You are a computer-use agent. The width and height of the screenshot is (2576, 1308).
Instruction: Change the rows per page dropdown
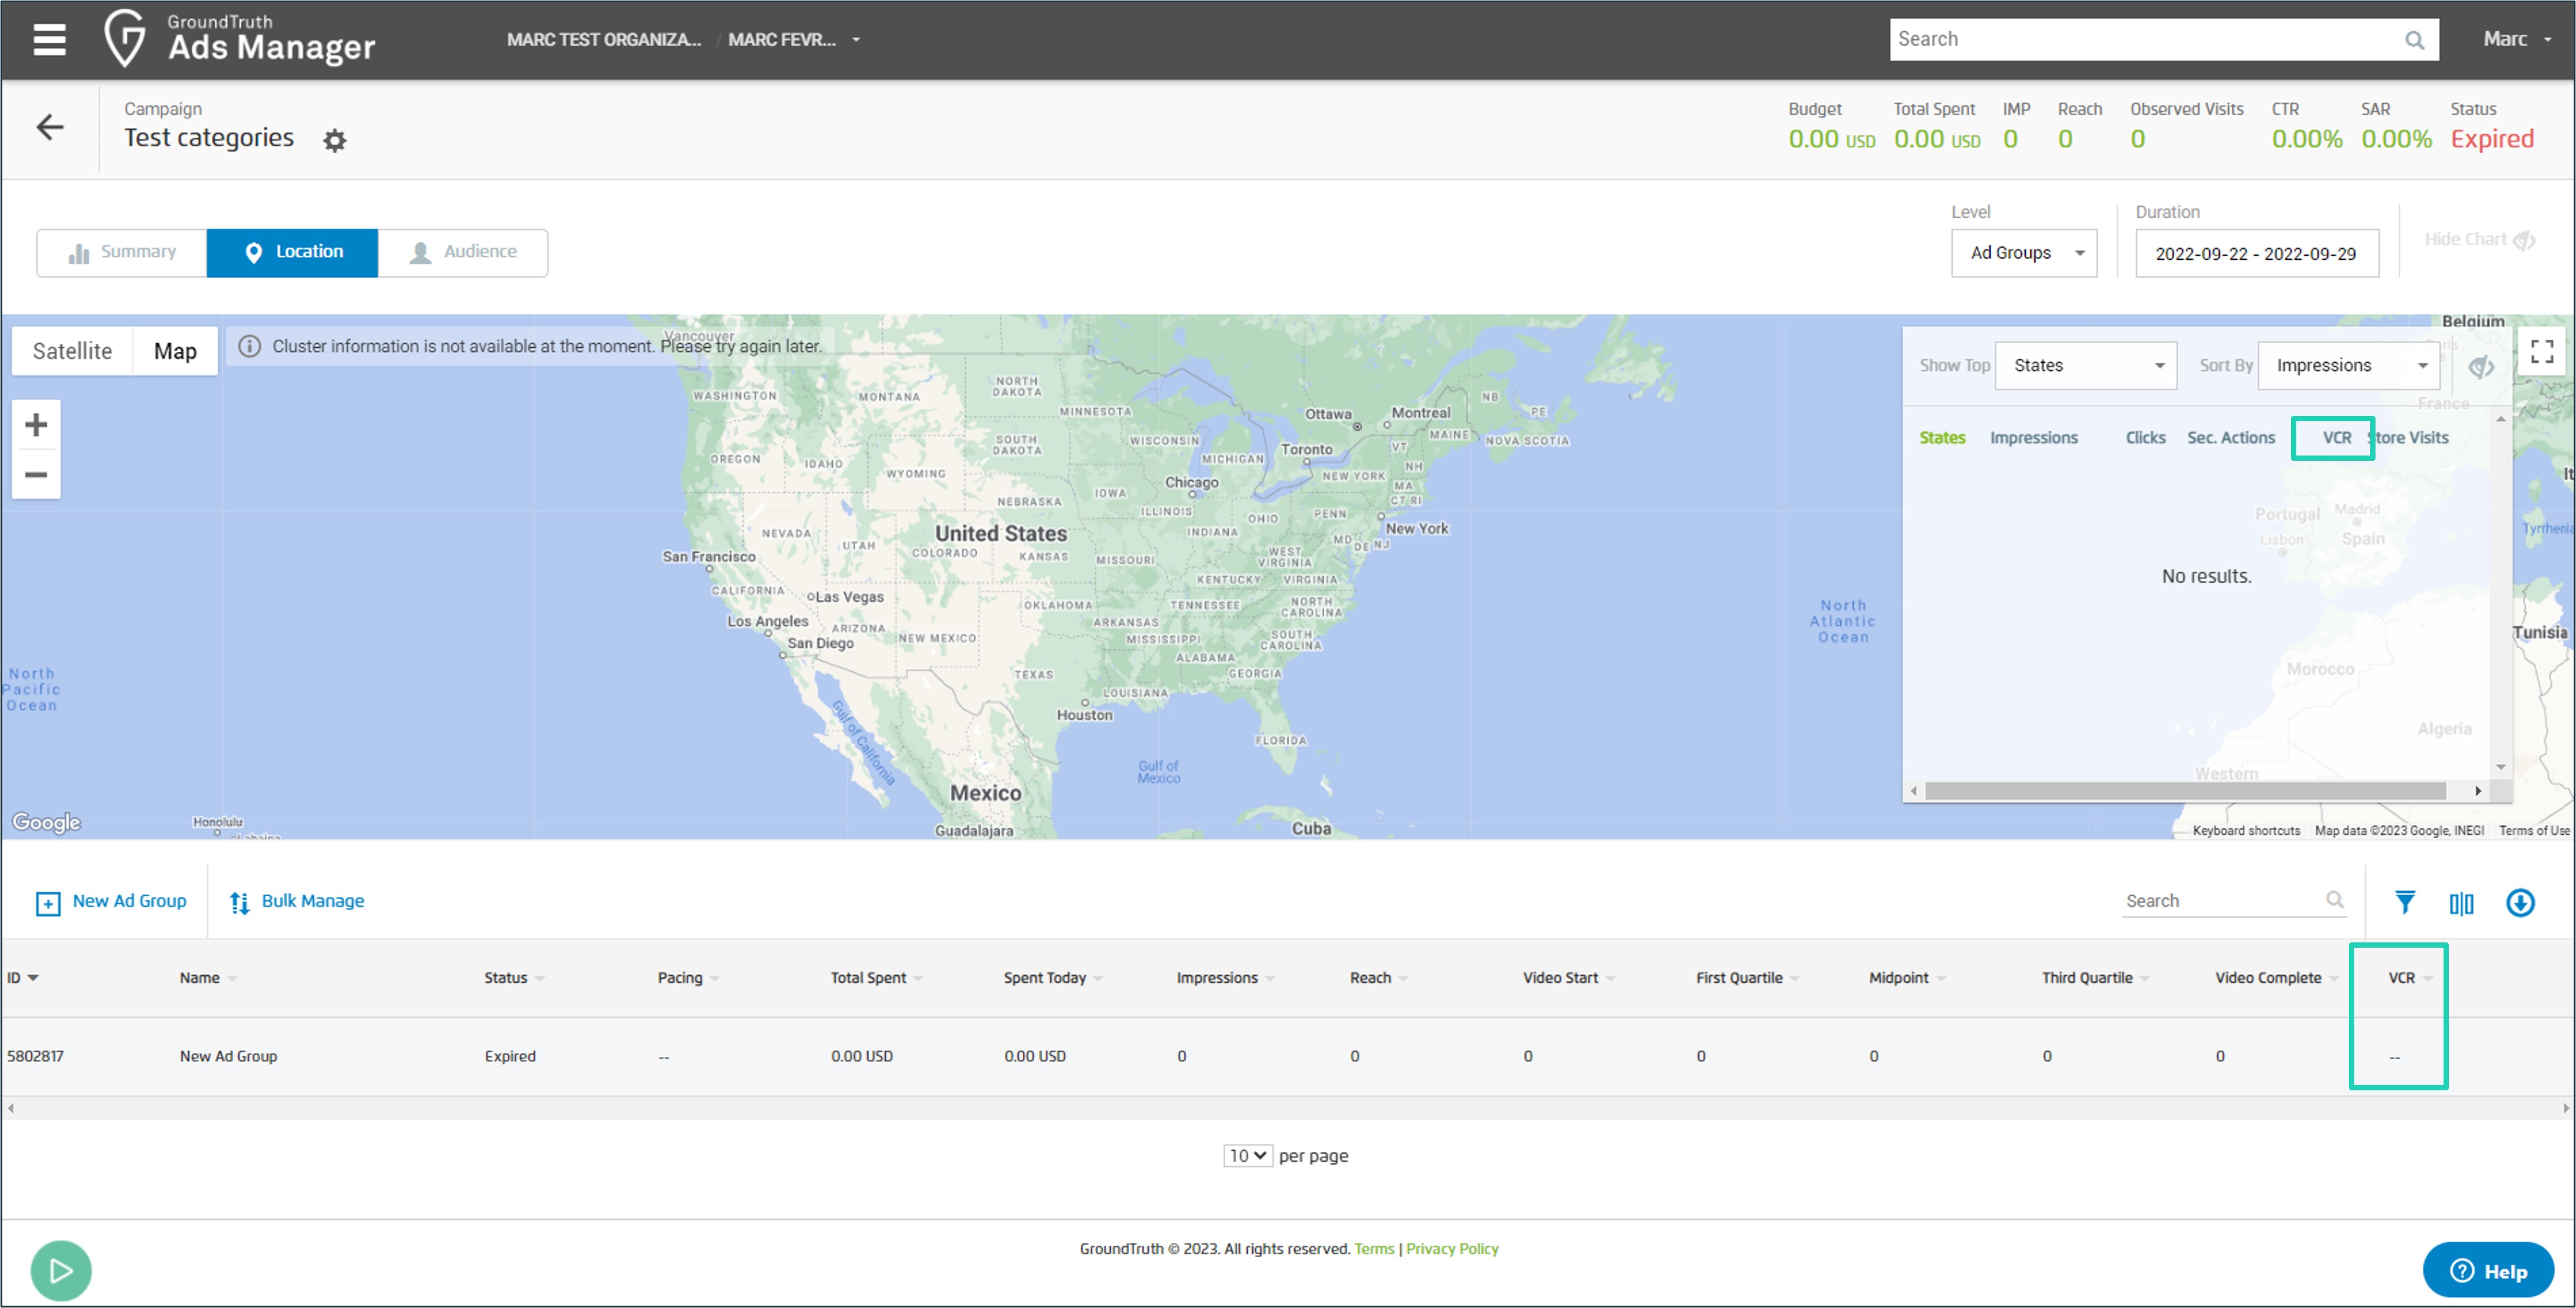coord(1247,1155)
